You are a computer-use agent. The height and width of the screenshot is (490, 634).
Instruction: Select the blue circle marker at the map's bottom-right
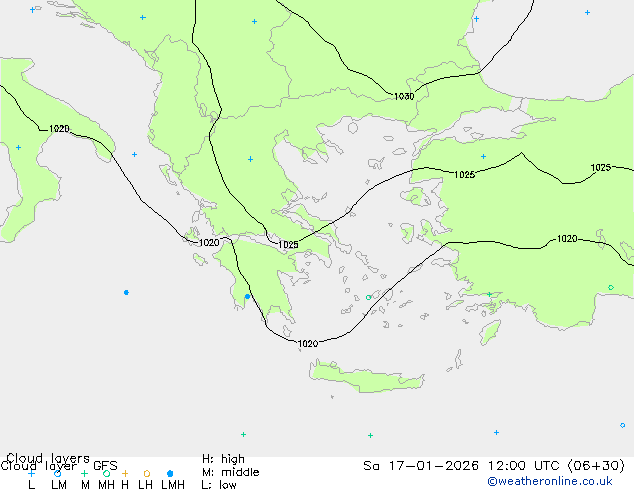pyautogui.click(x=623, y=425)
